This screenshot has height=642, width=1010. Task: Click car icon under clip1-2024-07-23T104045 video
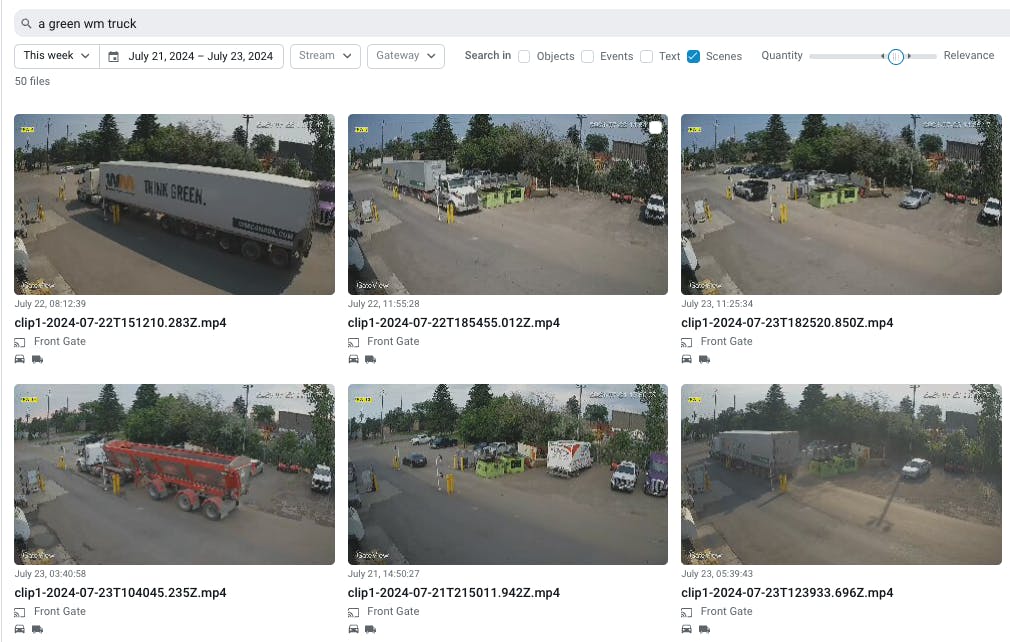coord(20,629)
